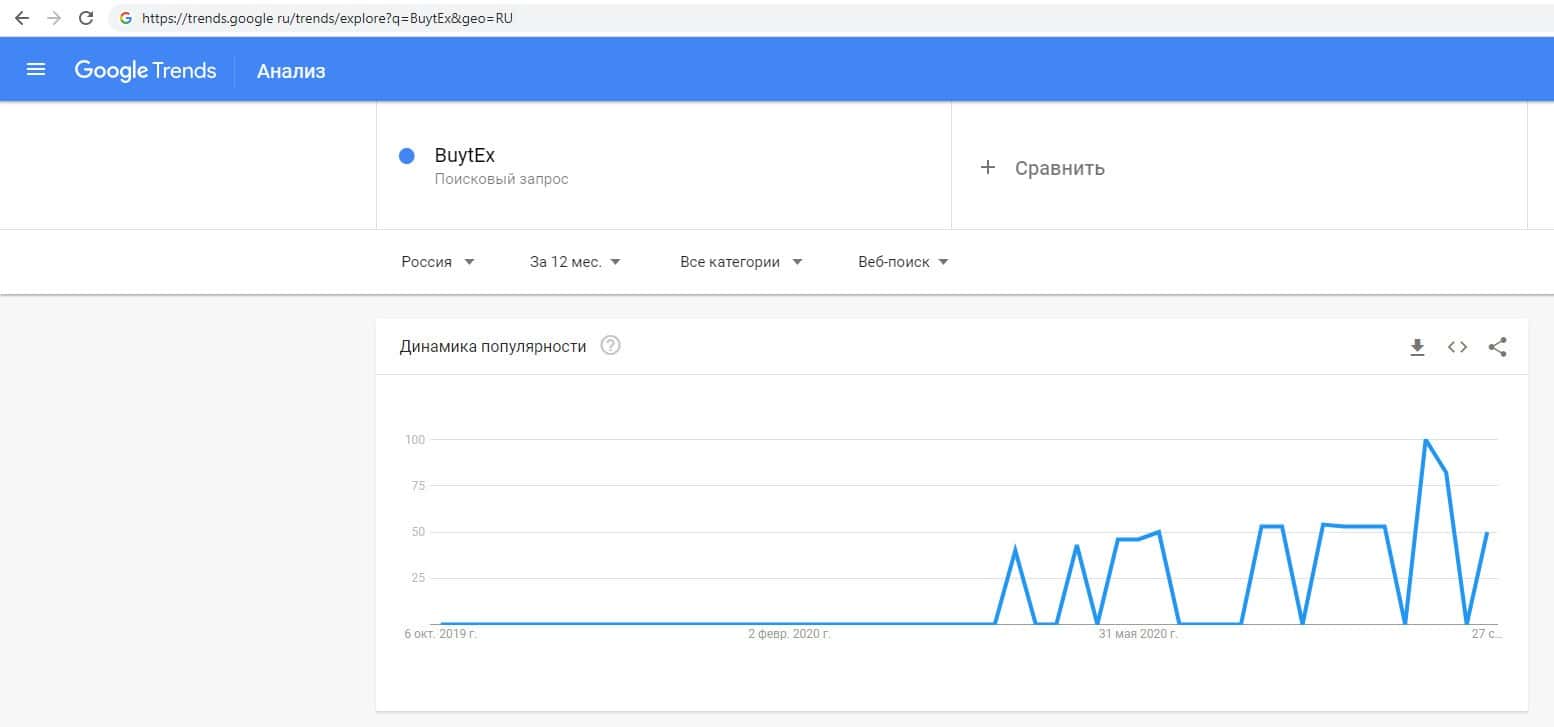Click the browser forward arrow
Image resolution: width=1554 pixels, height=727 pixels.
click(54, 18)
